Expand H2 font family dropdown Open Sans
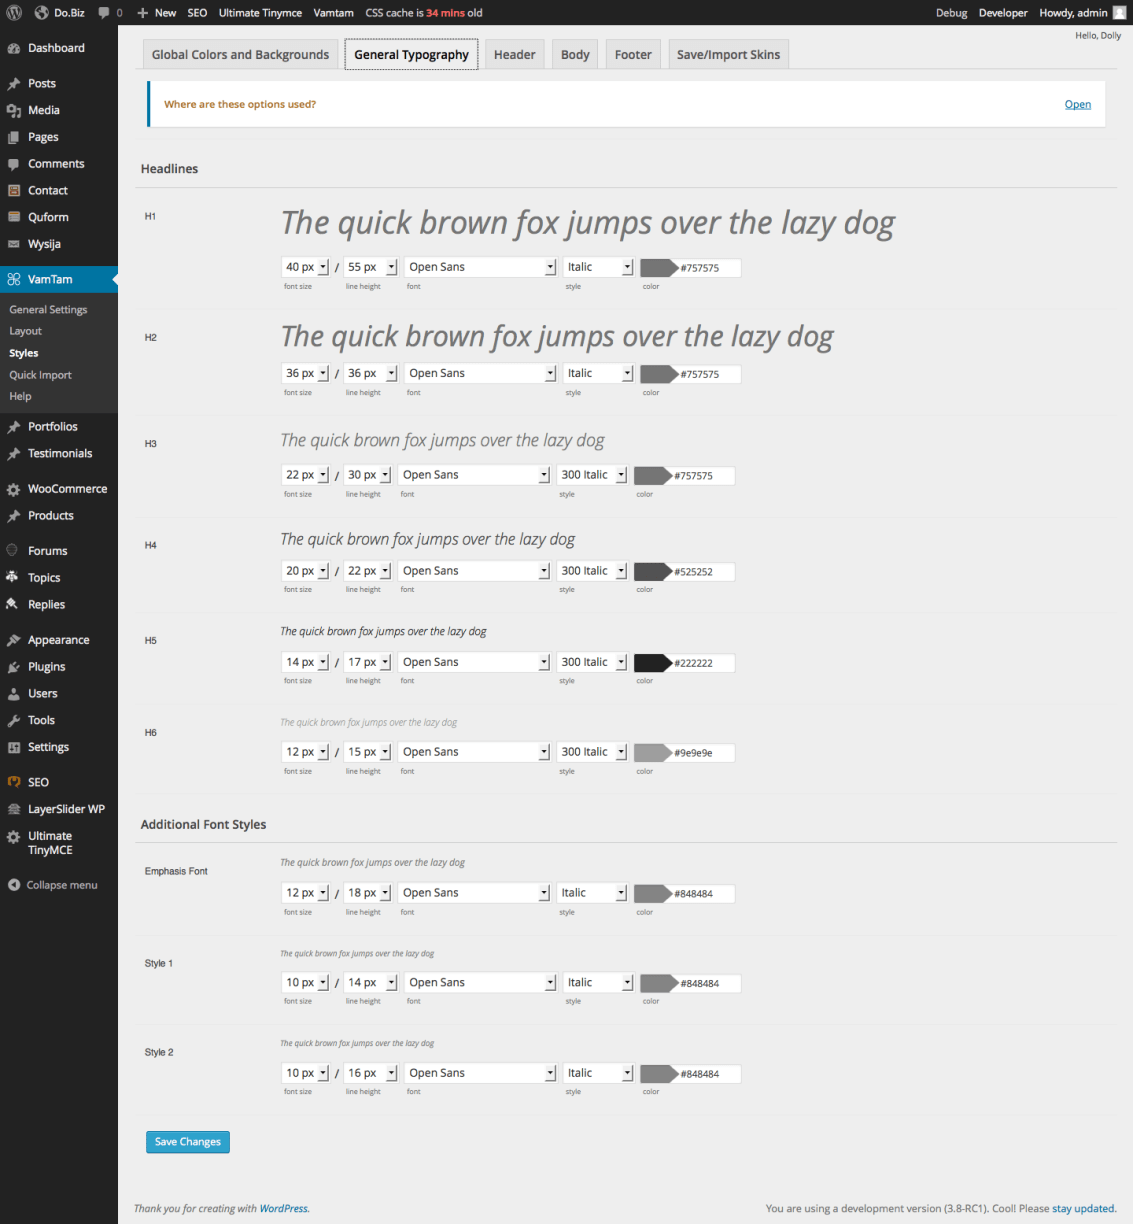1133x1224 pixels. tap(481, 374)
